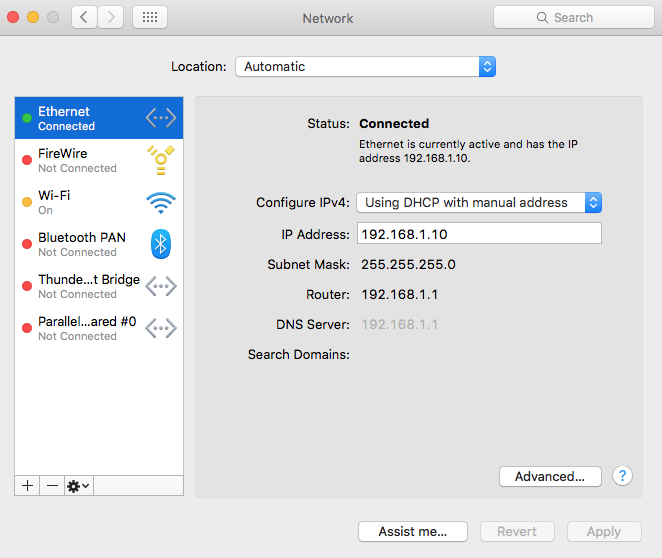Click the blue Bluetooth PAN icon
The height and width of the screenshot is (558, 662).
161,244
